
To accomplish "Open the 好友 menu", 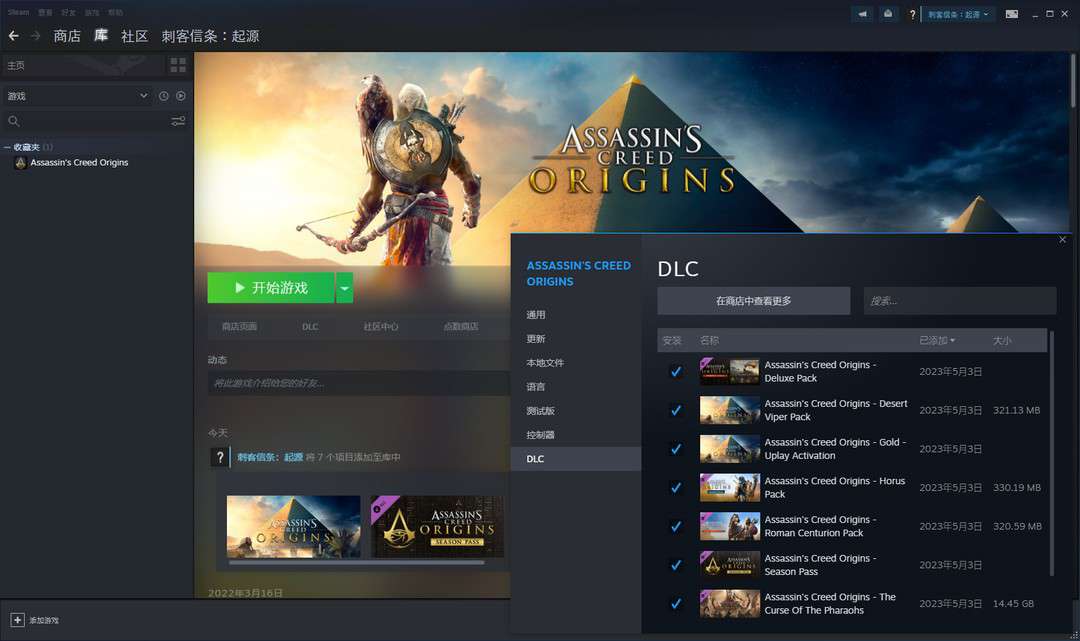I will click(68, 12).
